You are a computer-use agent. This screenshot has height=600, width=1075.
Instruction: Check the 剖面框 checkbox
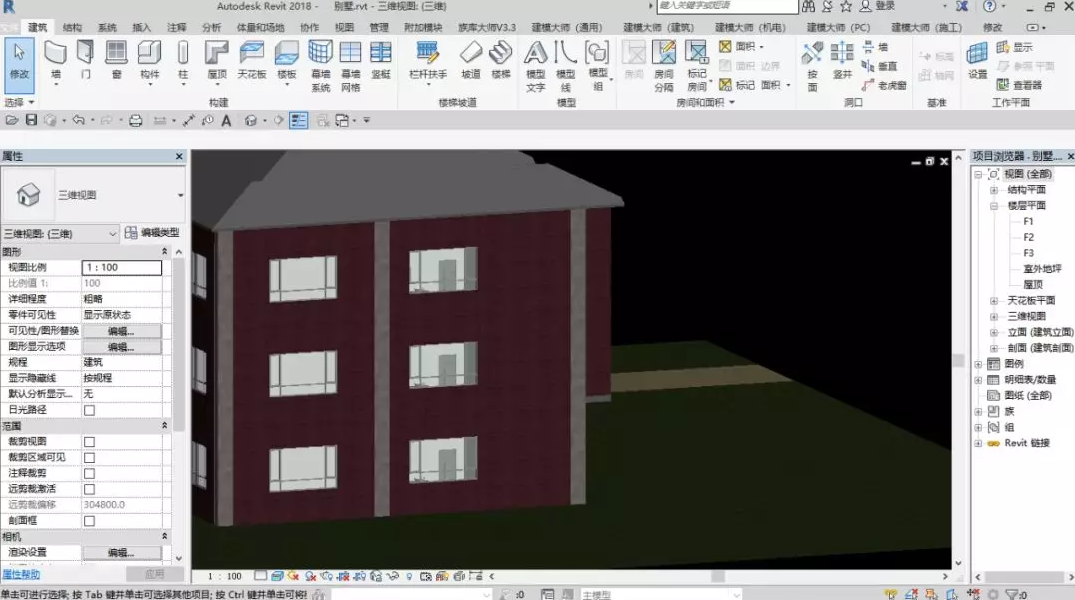click(89, 521)
